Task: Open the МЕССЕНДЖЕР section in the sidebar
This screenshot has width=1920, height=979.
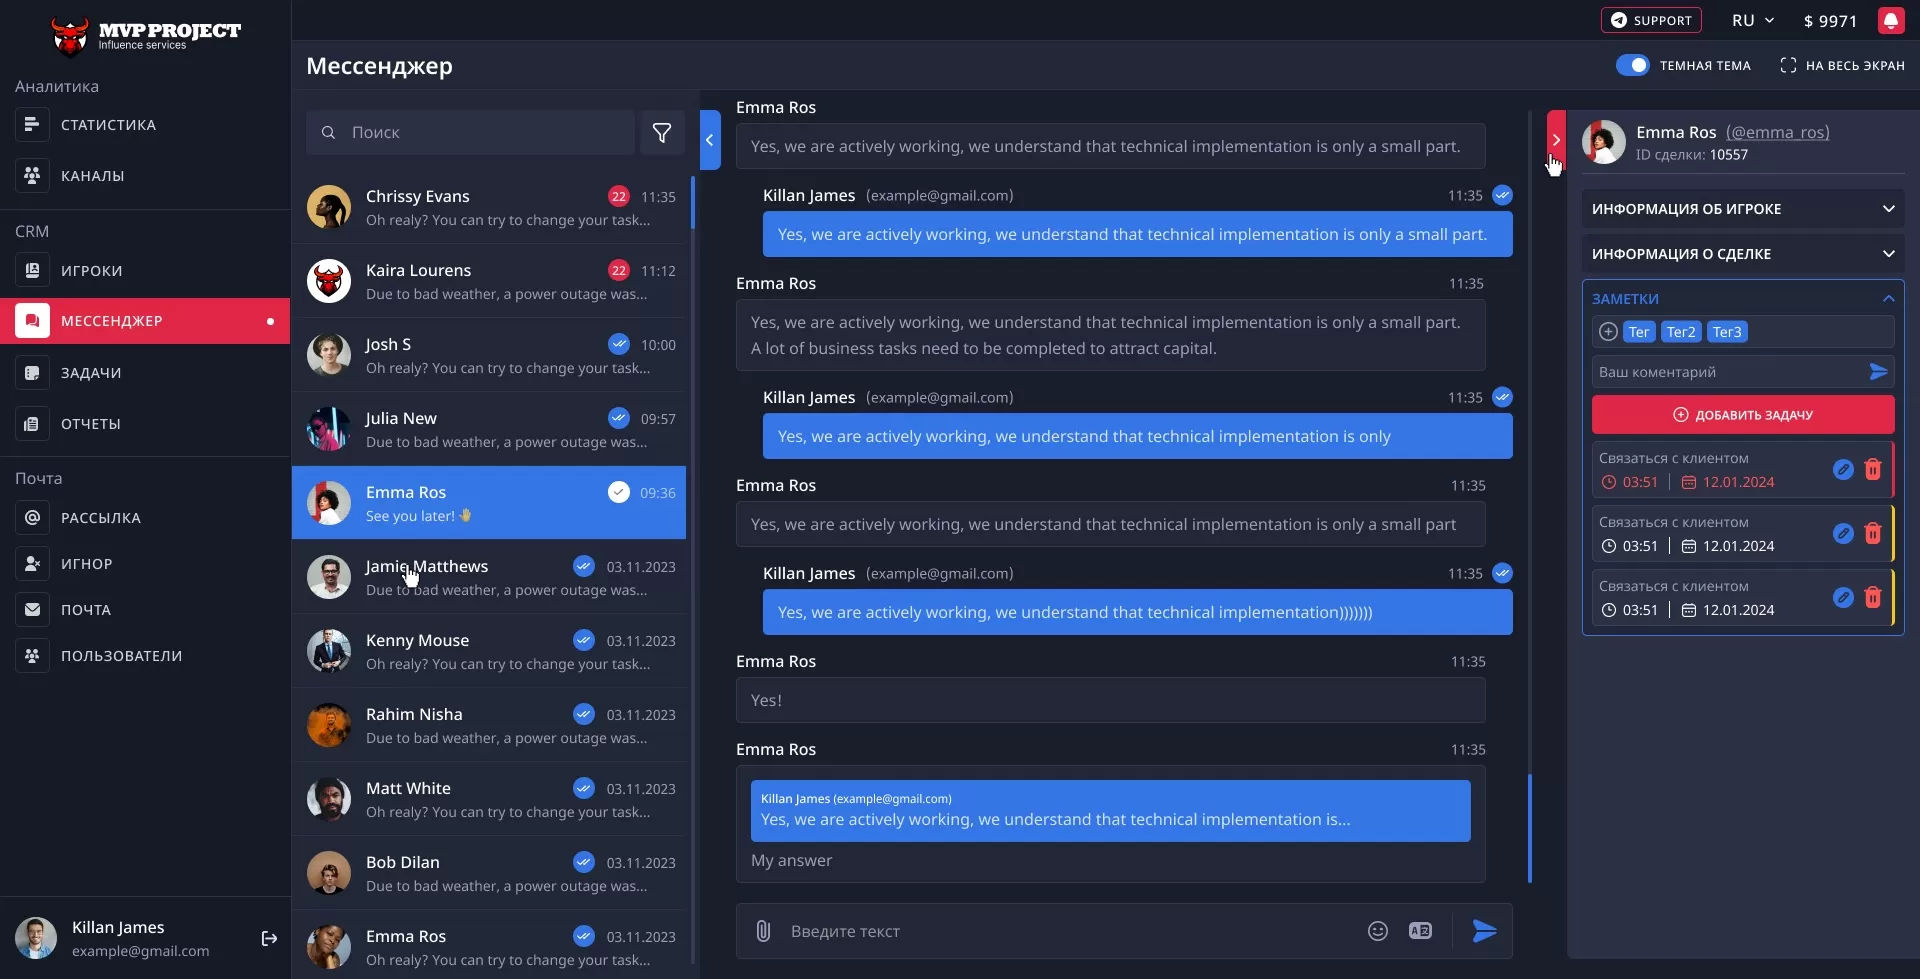Action: 113,320
